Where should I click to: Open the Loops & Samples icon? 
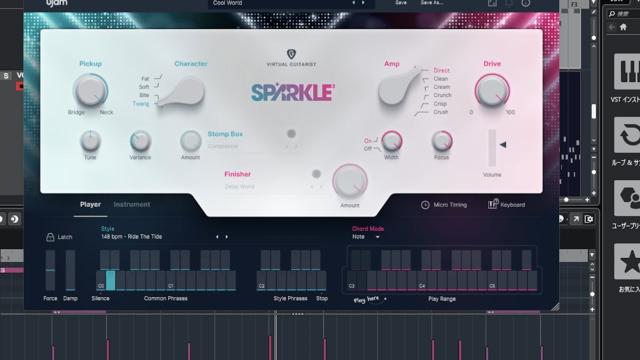(627, 136)
